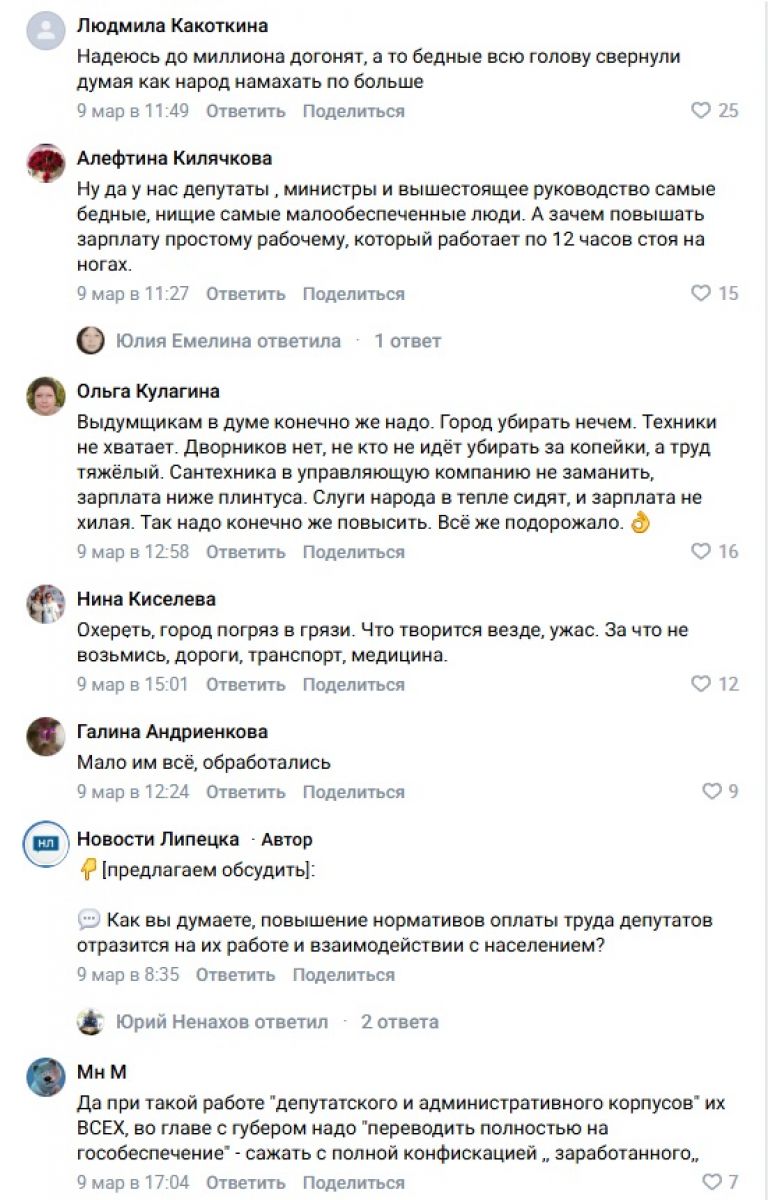768x1200 pixels.
Task: Reply to Нина Киселева's comment
Action: click(246, 685)
